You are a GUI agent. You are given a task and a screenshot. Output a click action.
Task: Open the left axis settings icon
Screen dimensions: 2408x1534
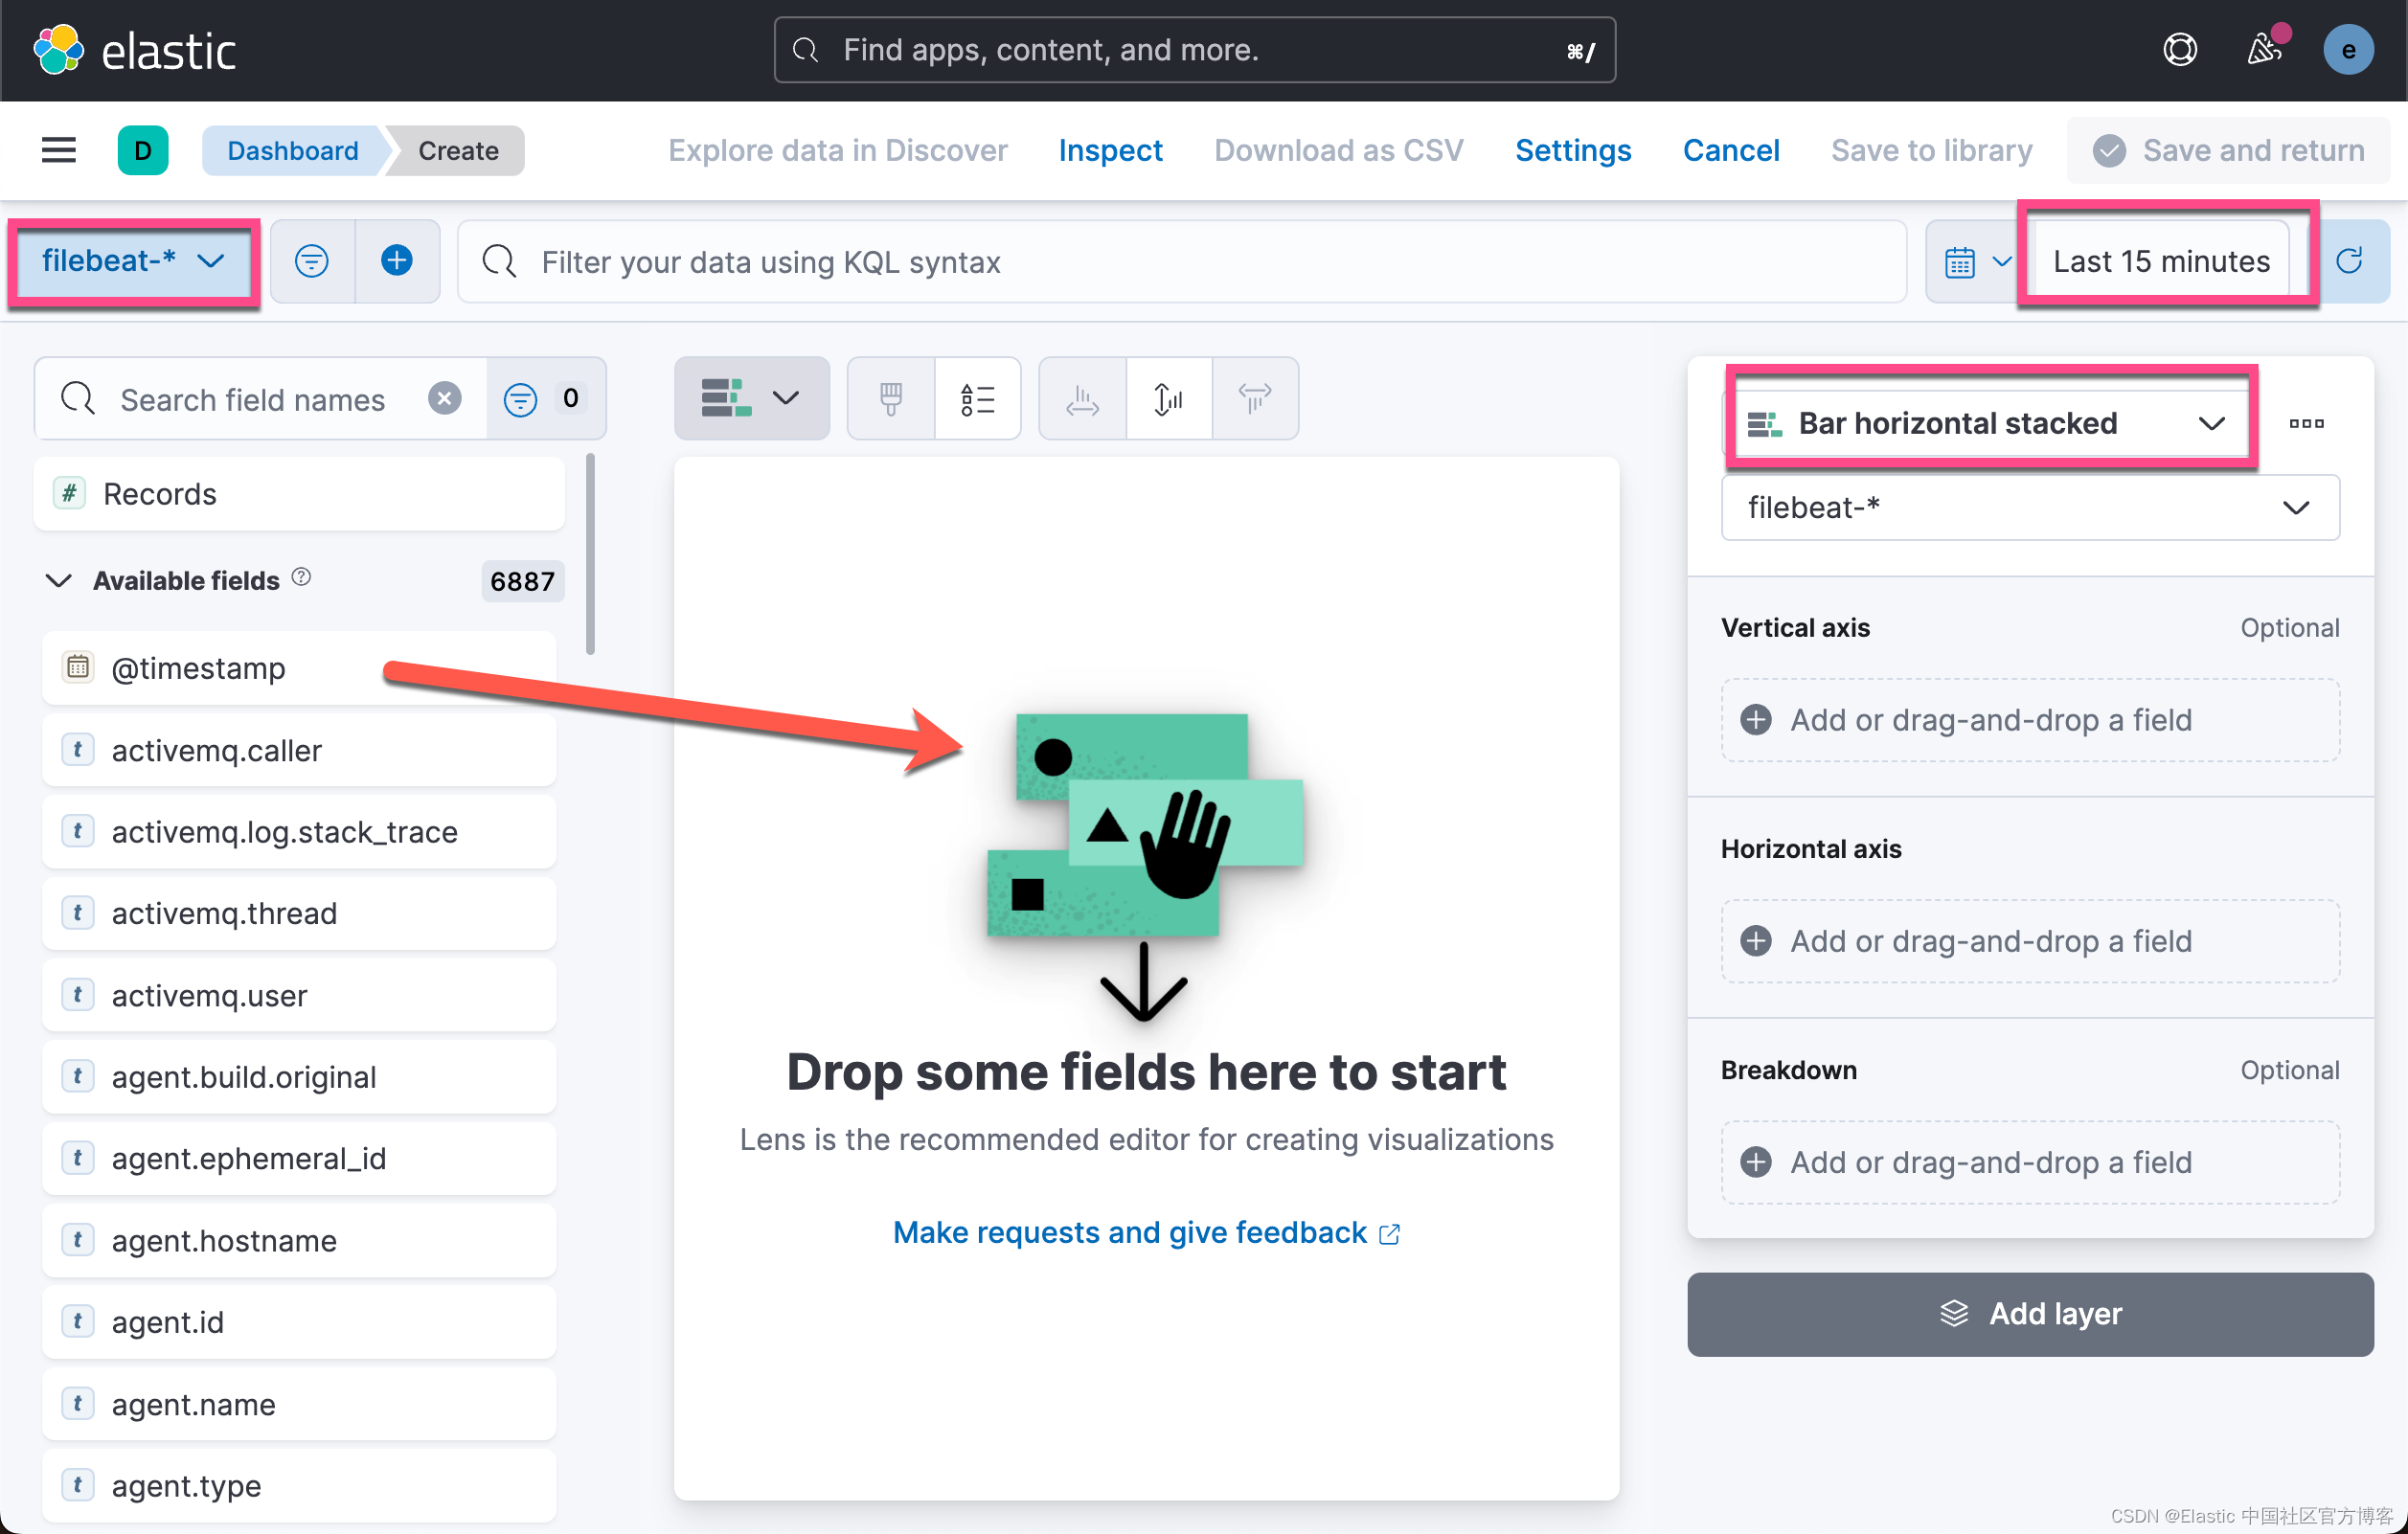[1168, 399]
